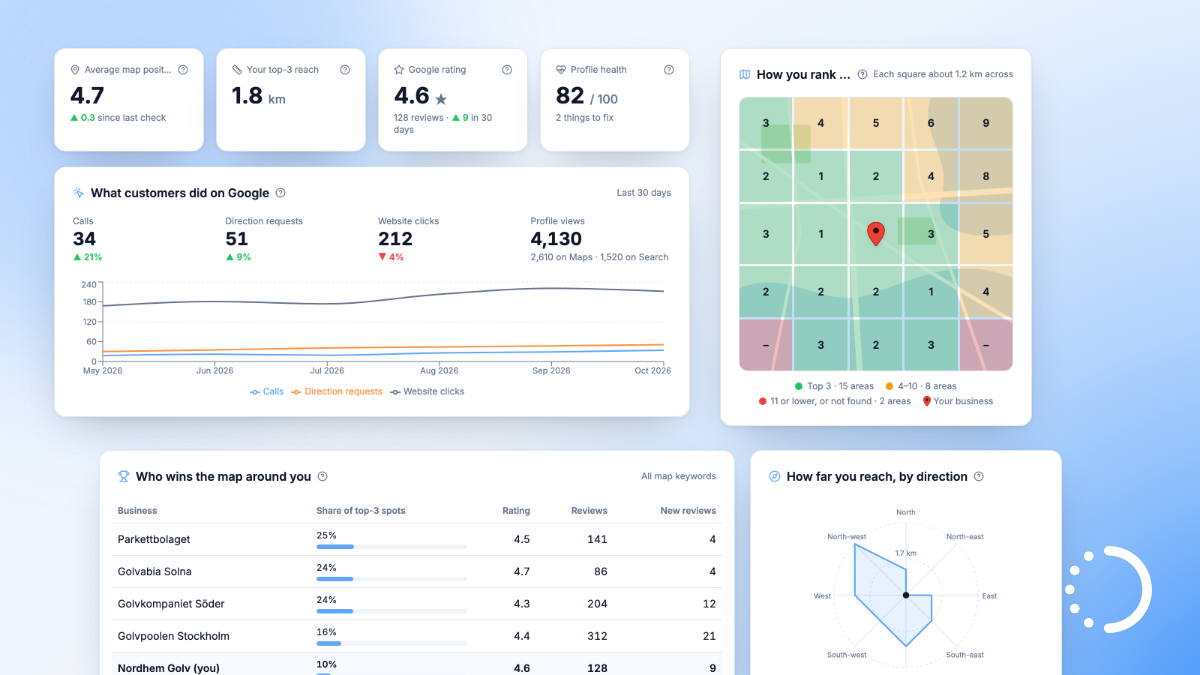The height and width of the screenshot is (675, 1200).
Task: Click Your business legend entry
Action: (x=957, y=401)
